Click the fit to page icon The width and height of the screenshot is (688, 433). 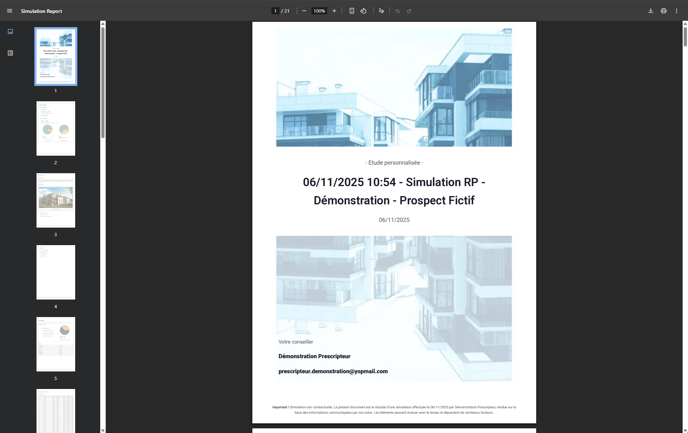pyautogui.click(x=352, y=11)
